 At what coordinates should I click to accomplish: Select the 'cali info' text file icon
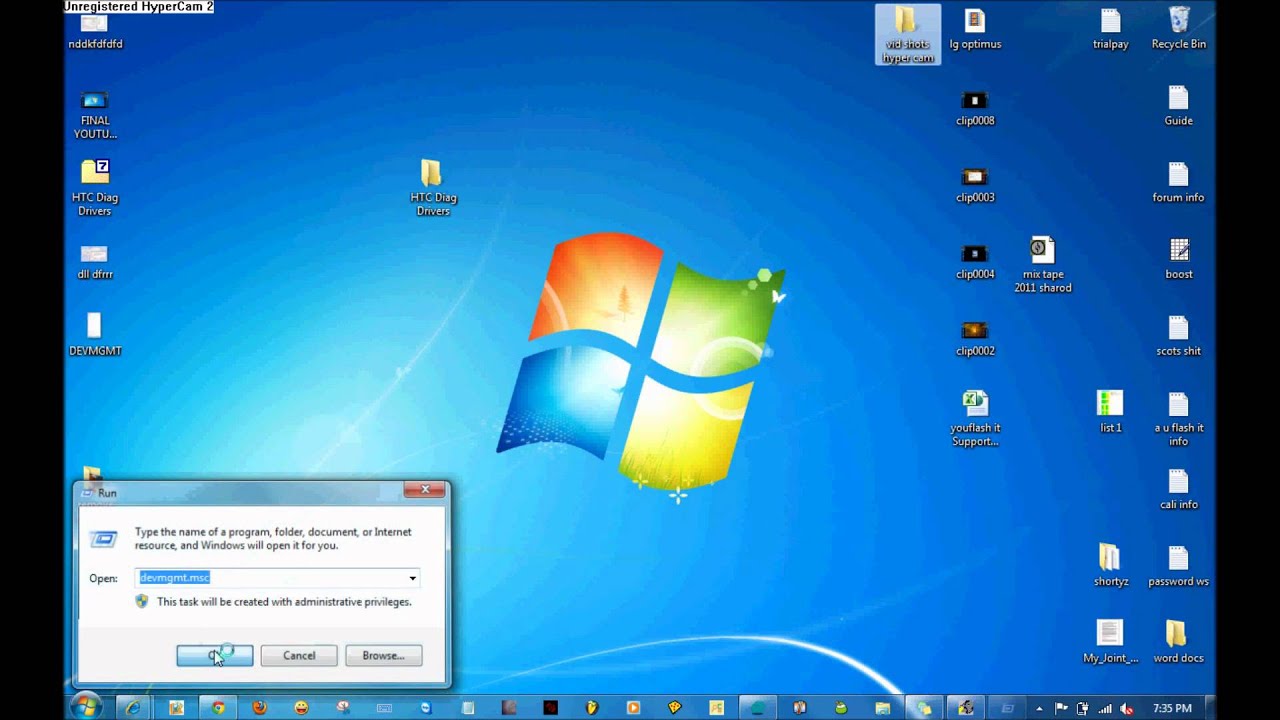click(1178, 488)
